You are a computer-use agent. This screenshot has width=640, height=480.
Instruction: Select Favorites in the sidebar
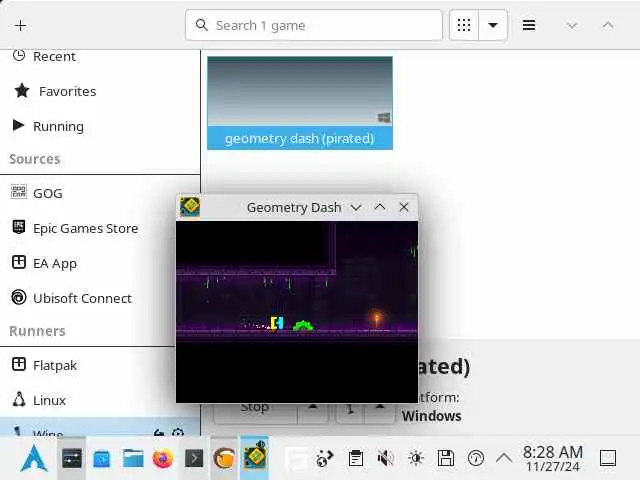point(100,91)
